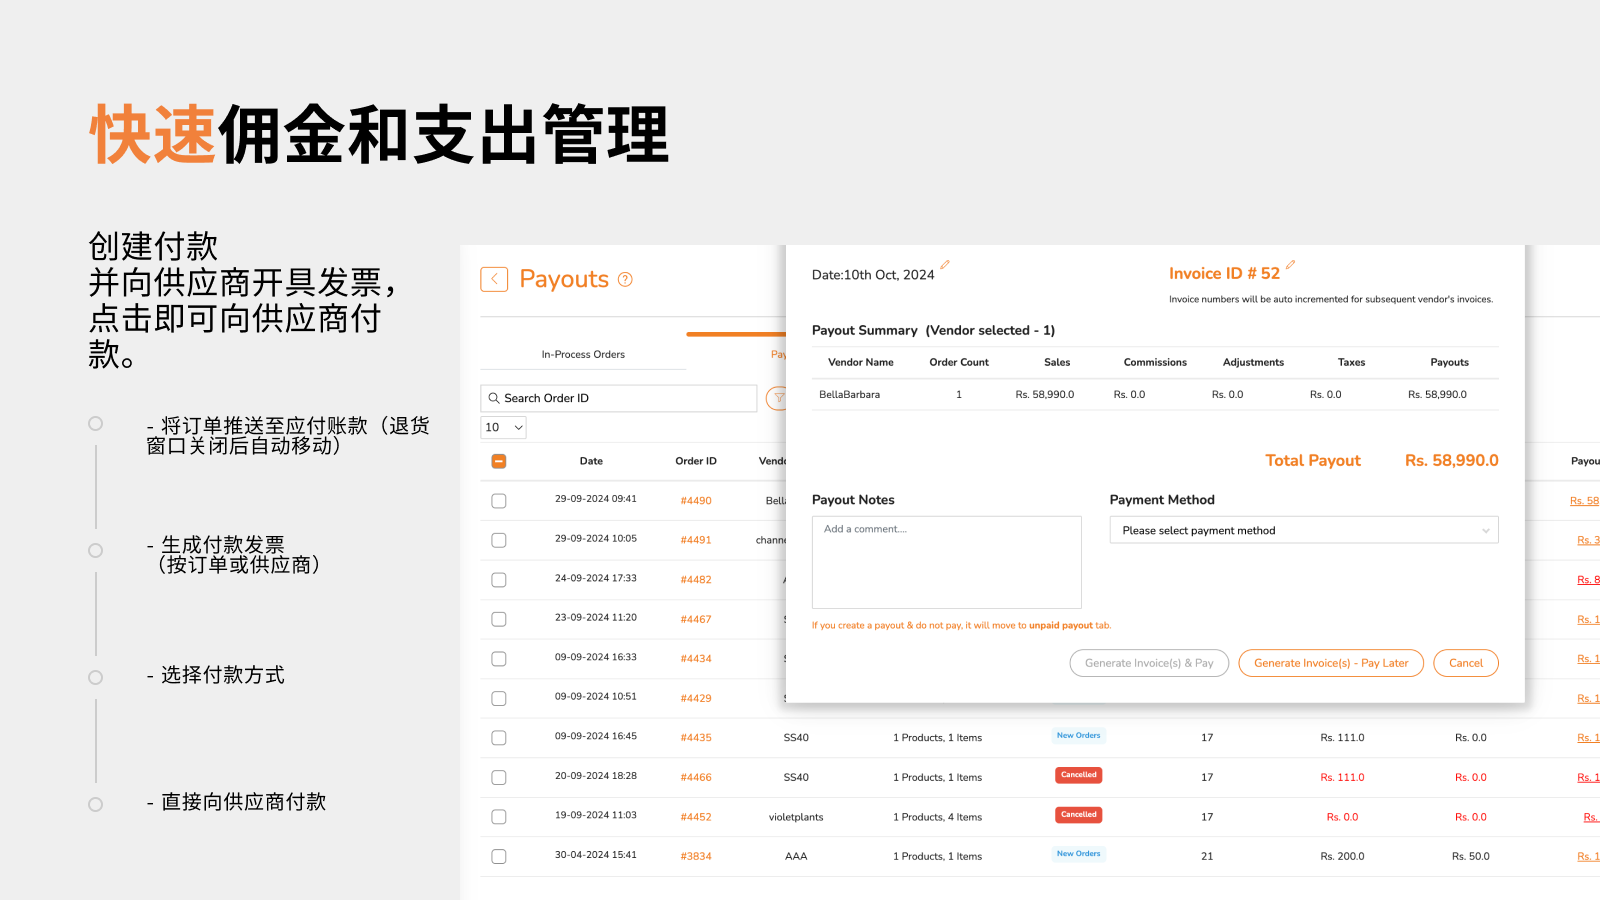
Task: Click the New Orders badge for #3834
Action: click(x=1079, y=854)
